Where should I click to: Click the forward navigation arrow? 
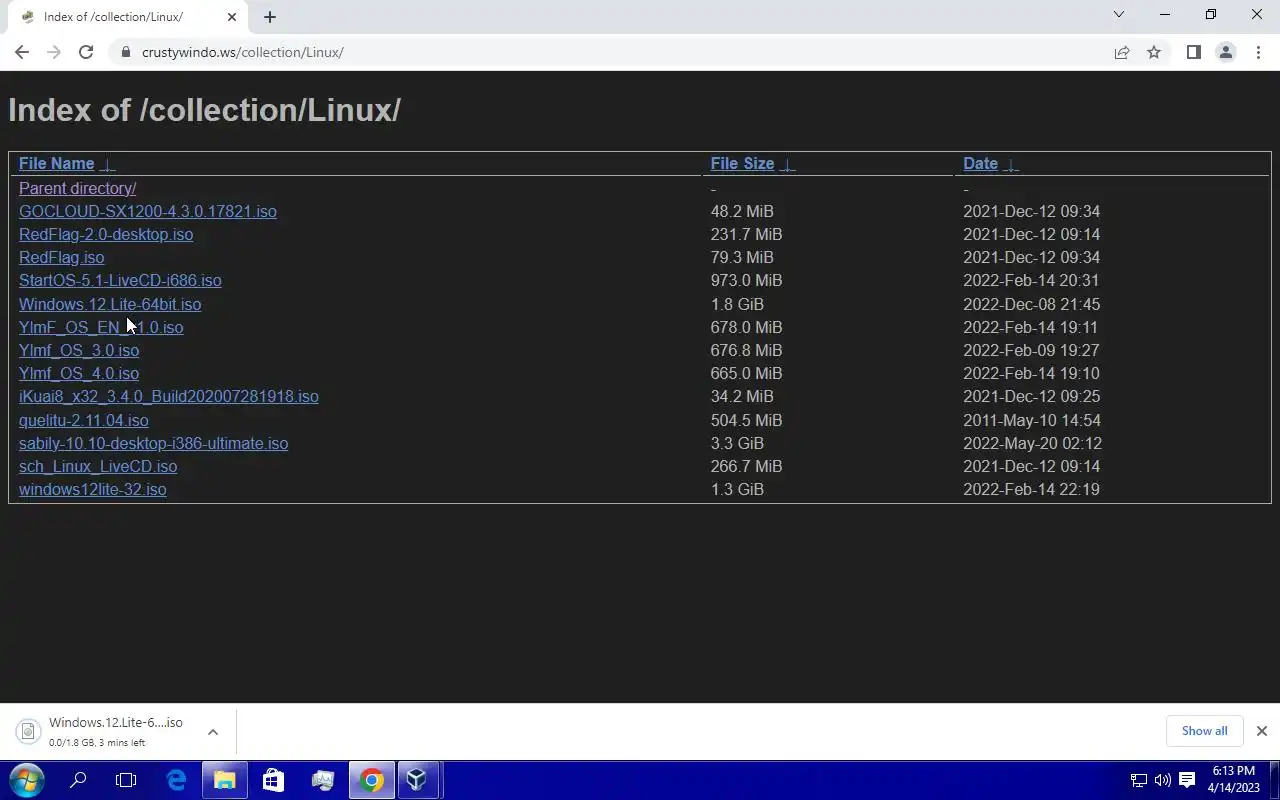(54, 52)
